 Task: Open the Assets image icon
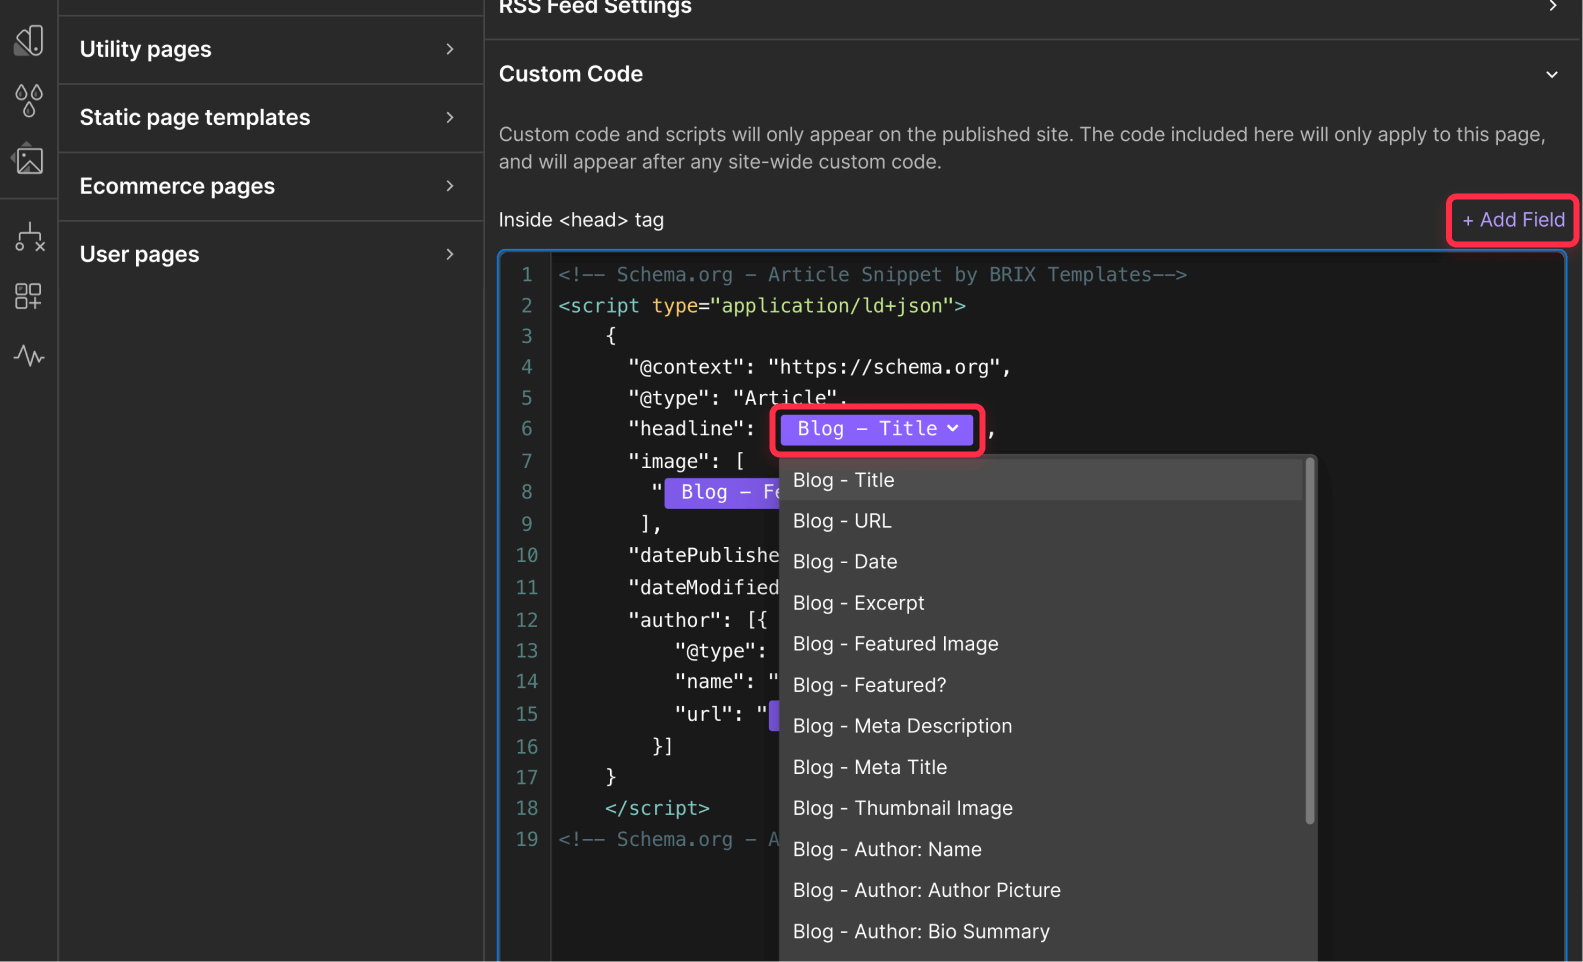[x=29, y=159]
